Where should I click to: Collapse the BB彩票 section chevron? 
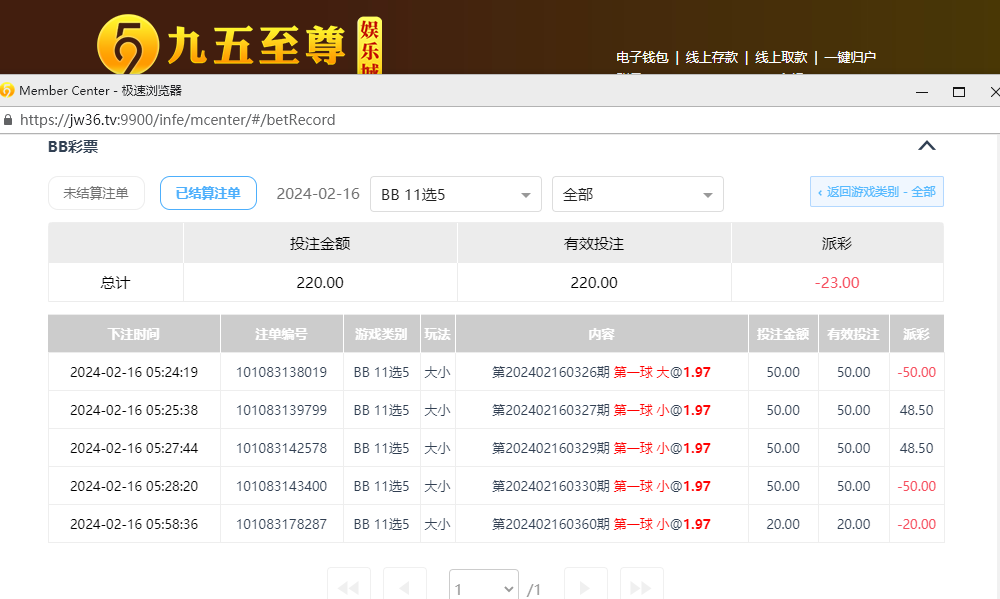coord(927,146)
